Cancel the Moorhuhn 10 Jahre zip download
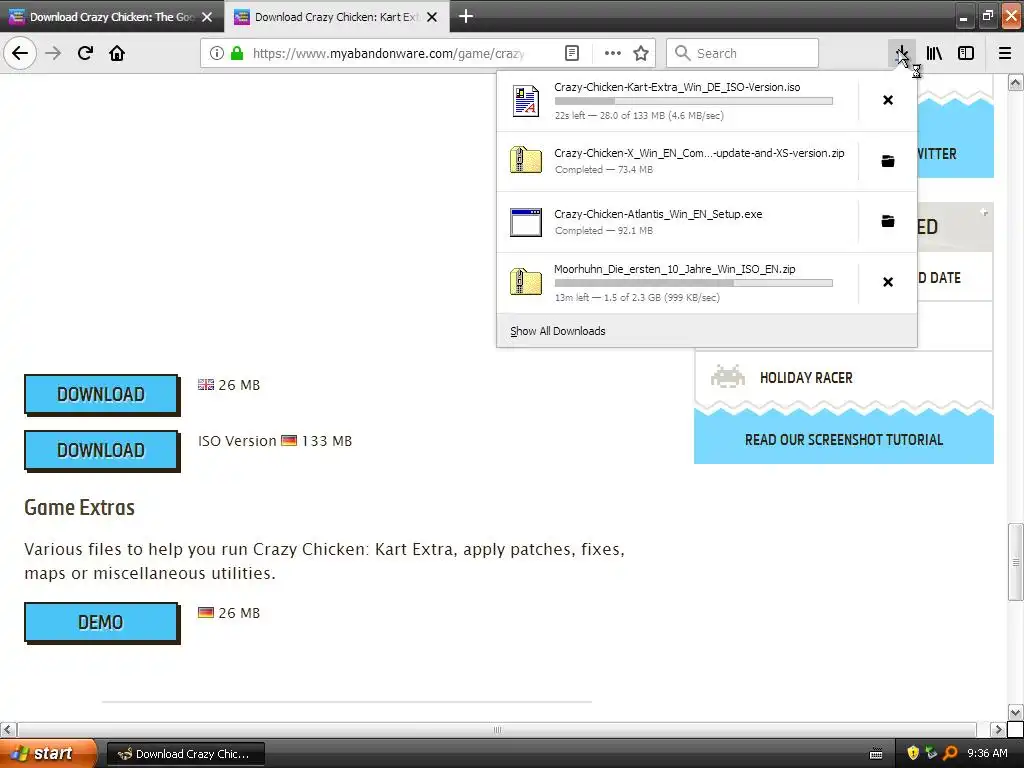 point(888,281)
